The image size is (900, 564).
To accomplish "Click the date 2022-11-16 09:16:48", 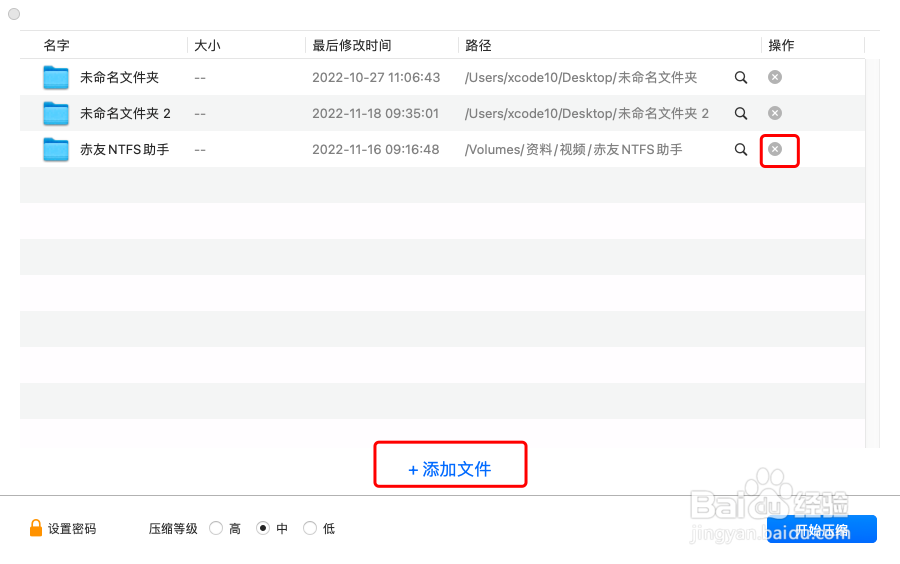I will [375, 150].
